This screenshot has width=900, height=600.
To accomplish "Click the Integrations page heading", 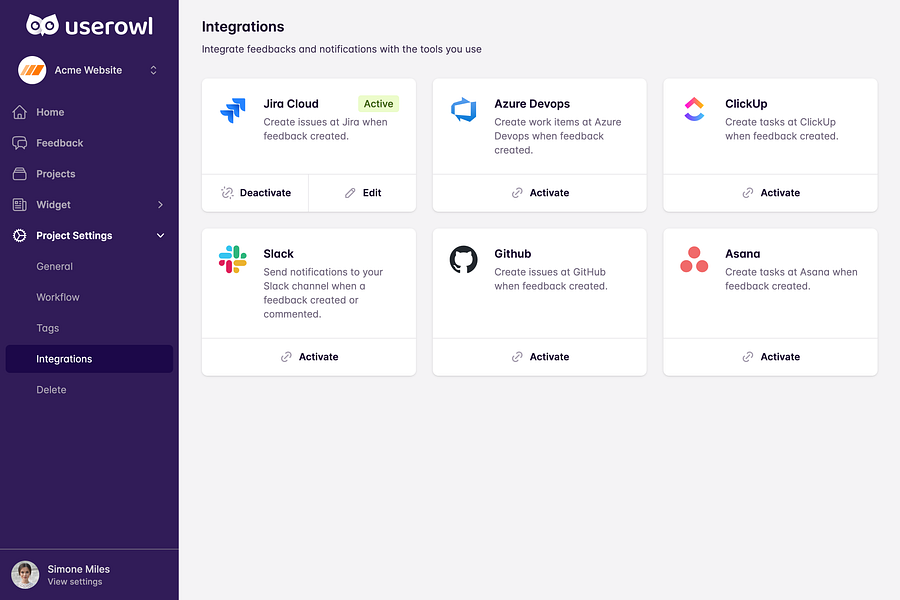I will pyautogui.click(x=243, y=27).
